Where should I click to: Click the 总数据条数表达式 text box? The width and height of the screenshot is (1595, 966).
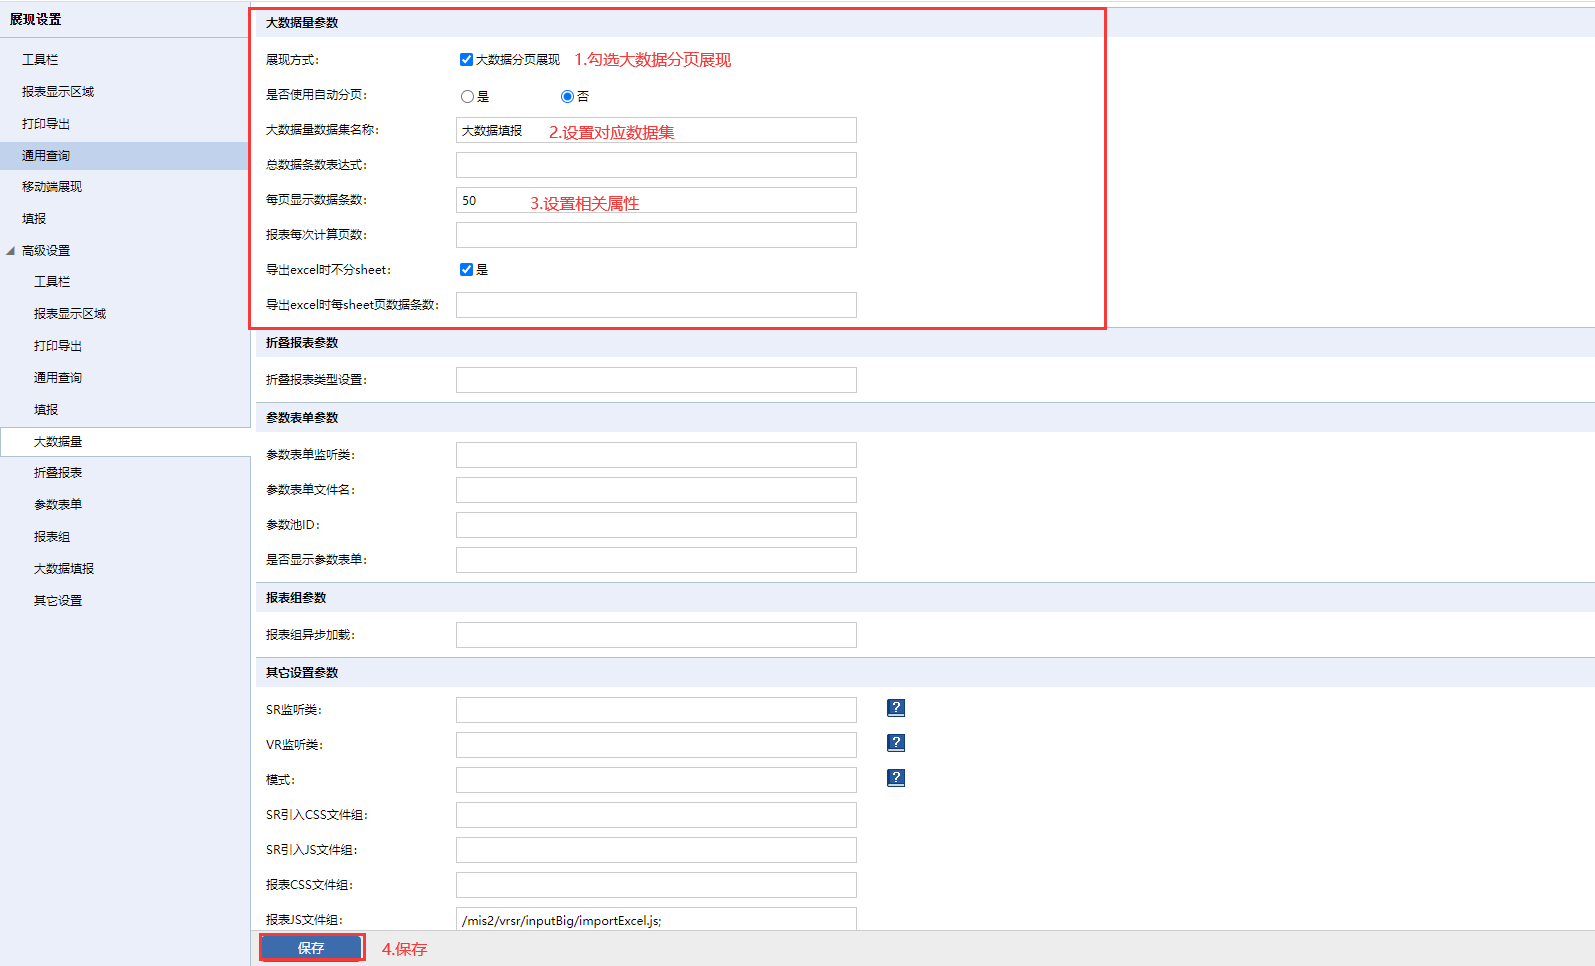[x=656, y=165]
